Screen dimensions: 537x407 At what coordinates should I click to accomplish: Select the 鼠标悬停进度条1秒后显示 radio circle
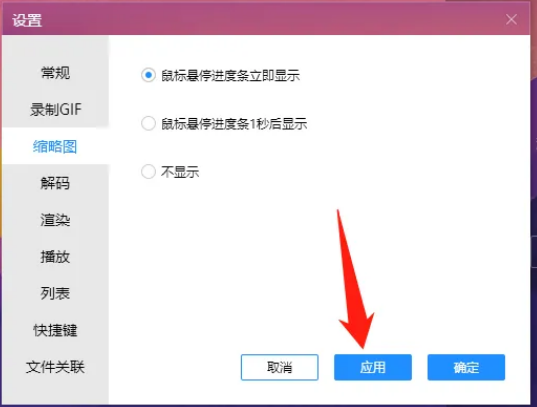148,123
